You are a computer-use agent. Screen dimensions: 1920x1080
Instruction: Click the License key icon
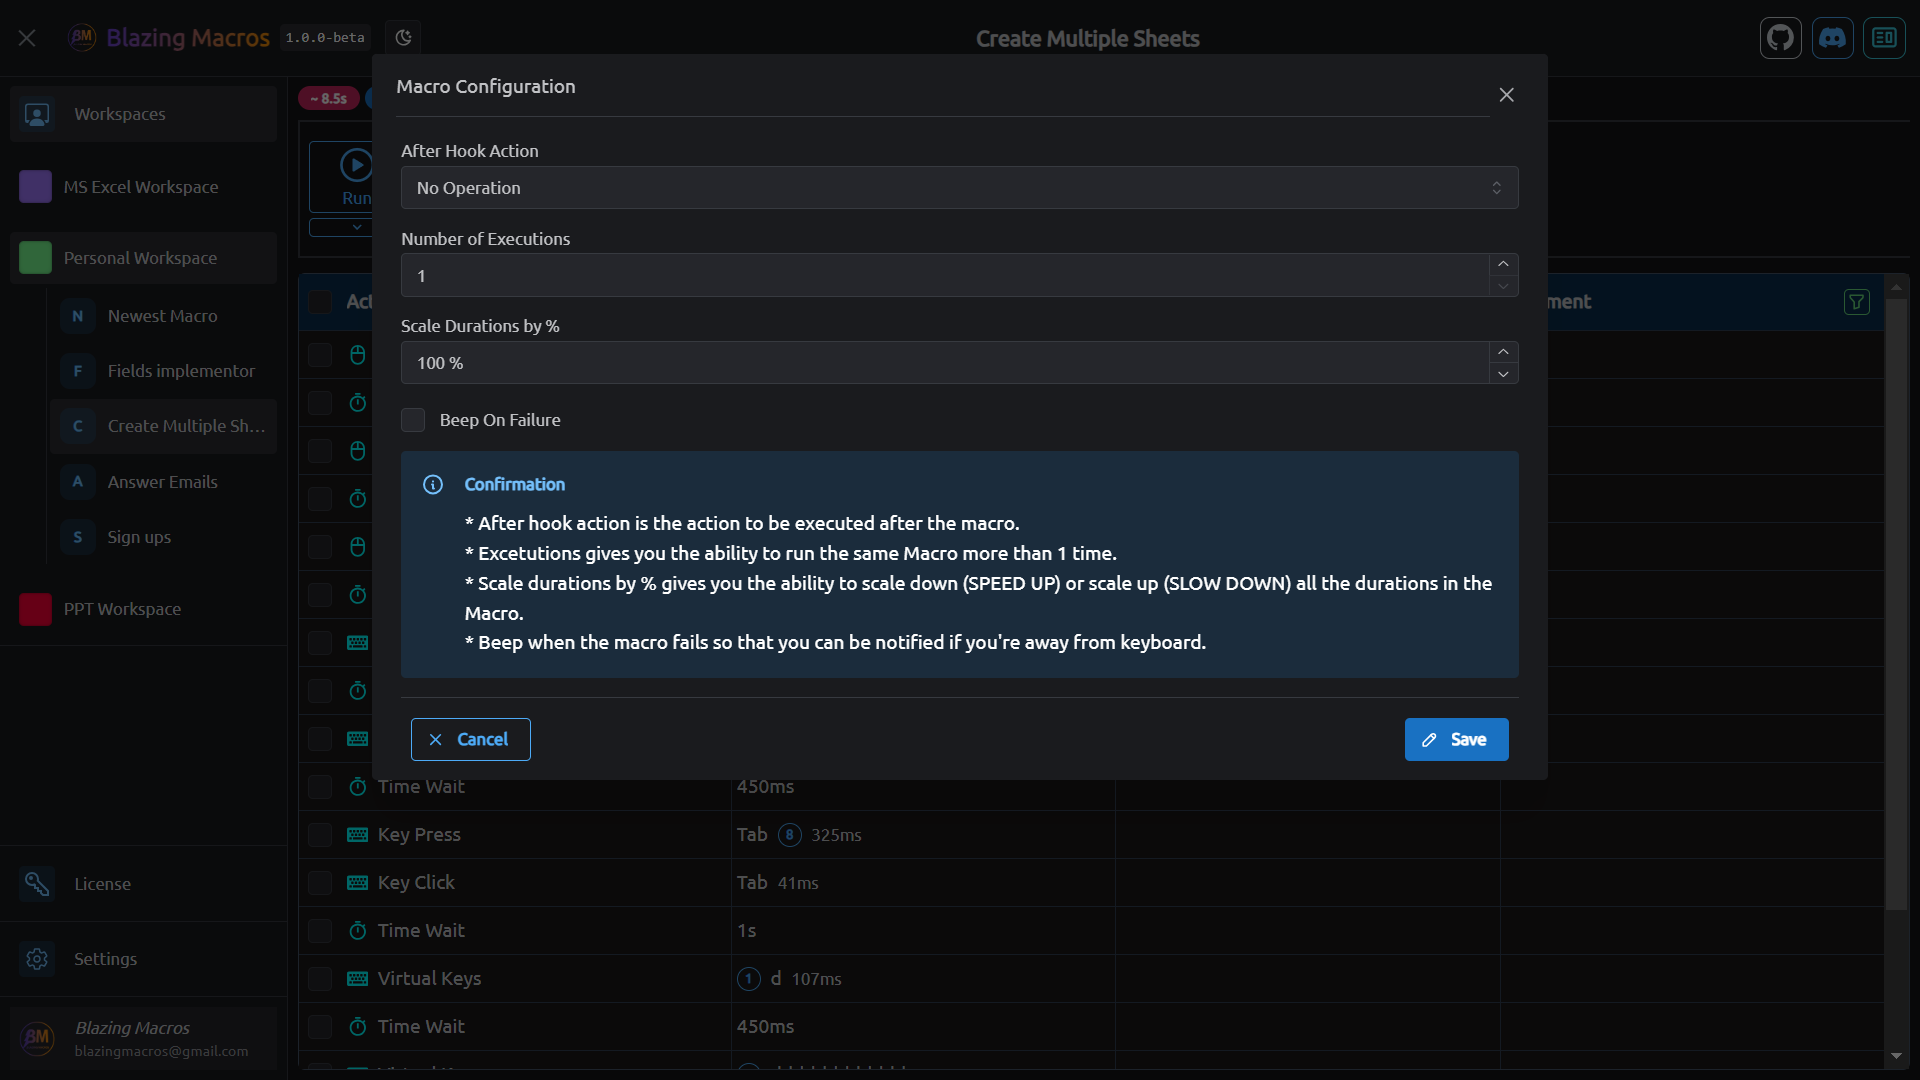37,884
